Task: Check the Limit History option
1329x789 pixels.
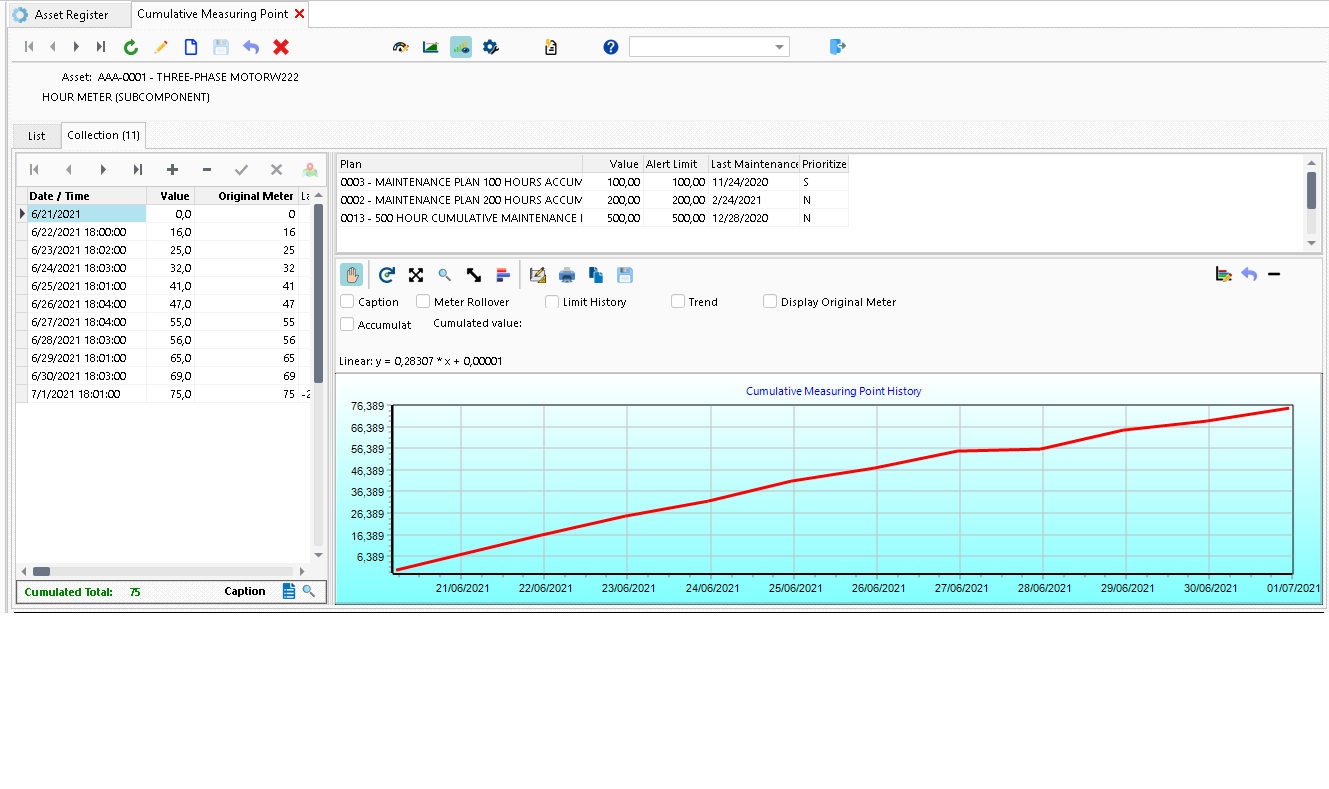Action: coord(551,301)
